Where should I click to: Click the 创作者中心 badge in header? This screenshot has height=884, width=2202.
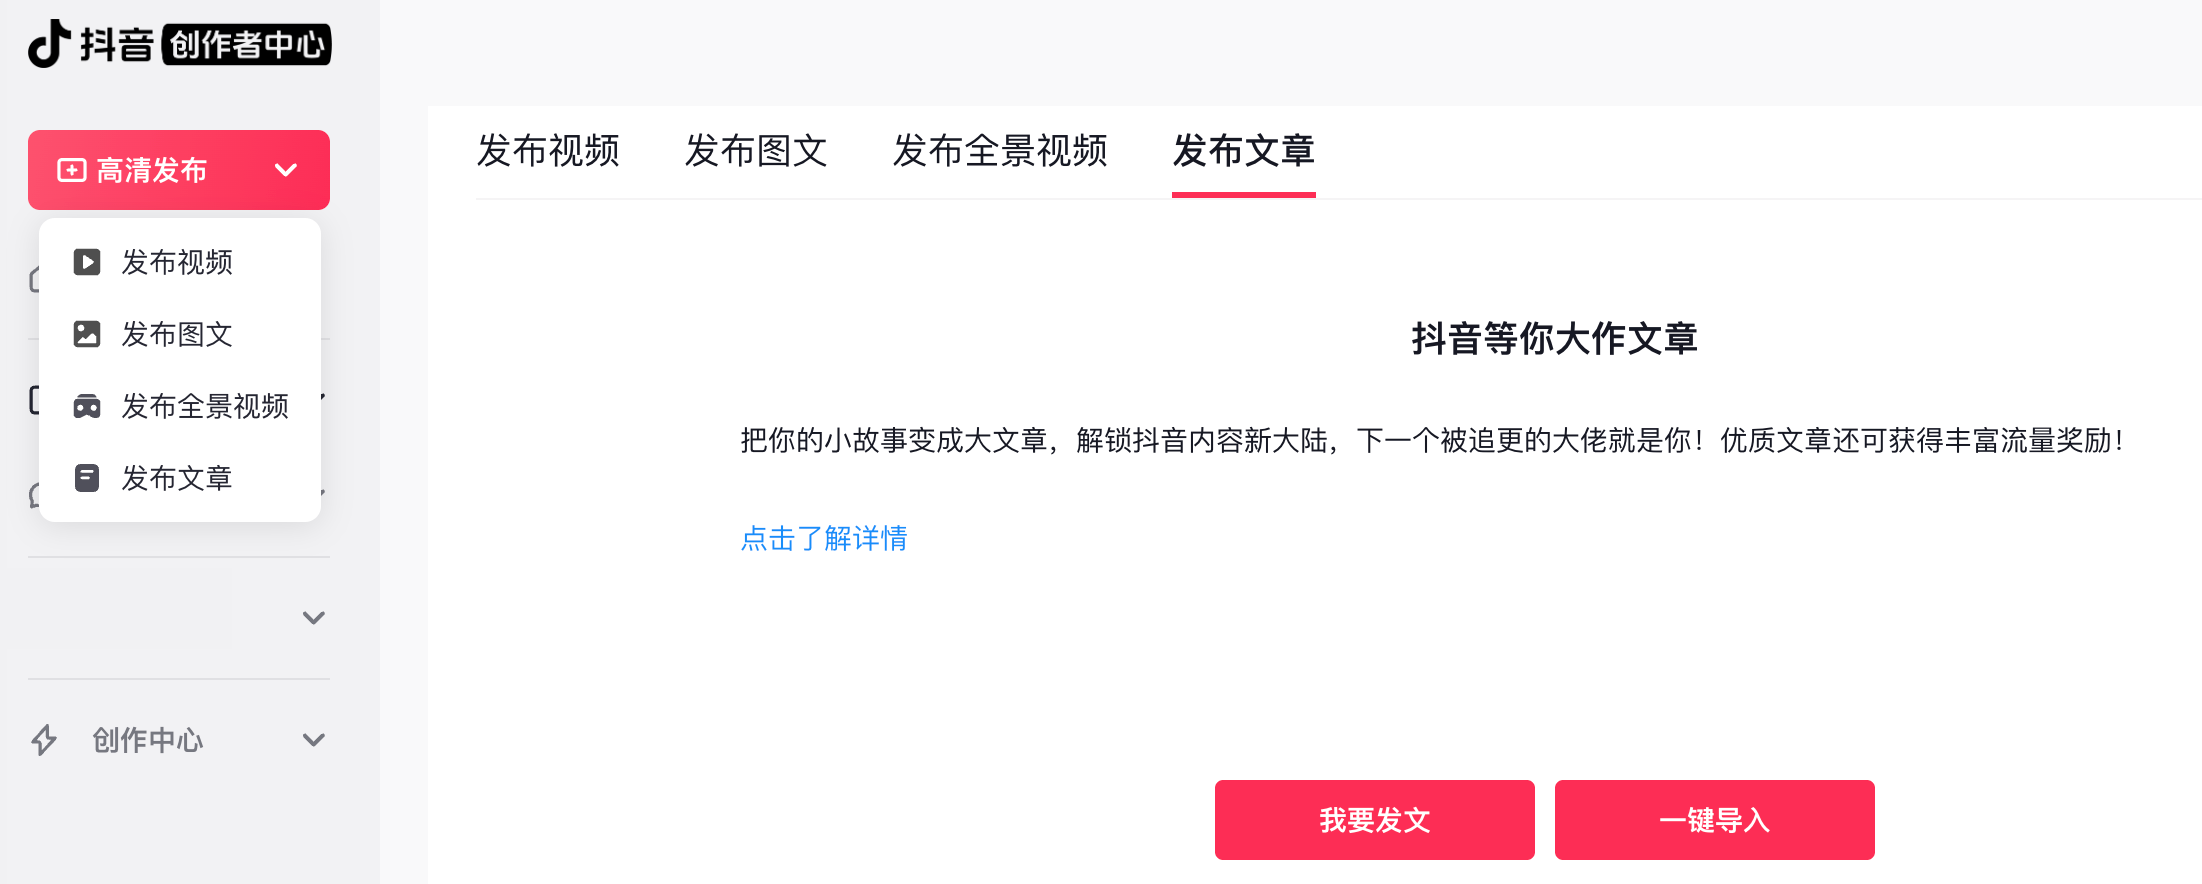(246, 44)
